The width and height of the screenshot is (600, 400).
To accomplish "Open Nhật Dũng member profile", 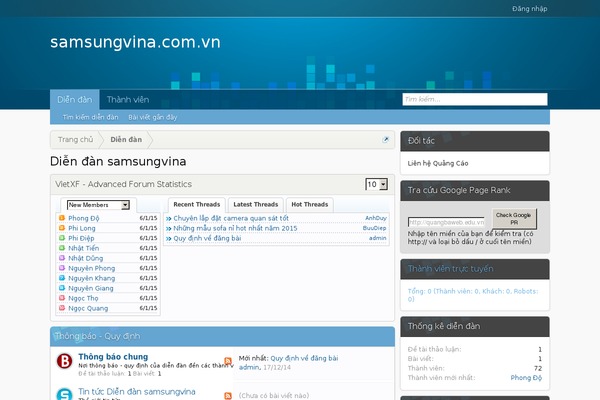I will point(85,258).
